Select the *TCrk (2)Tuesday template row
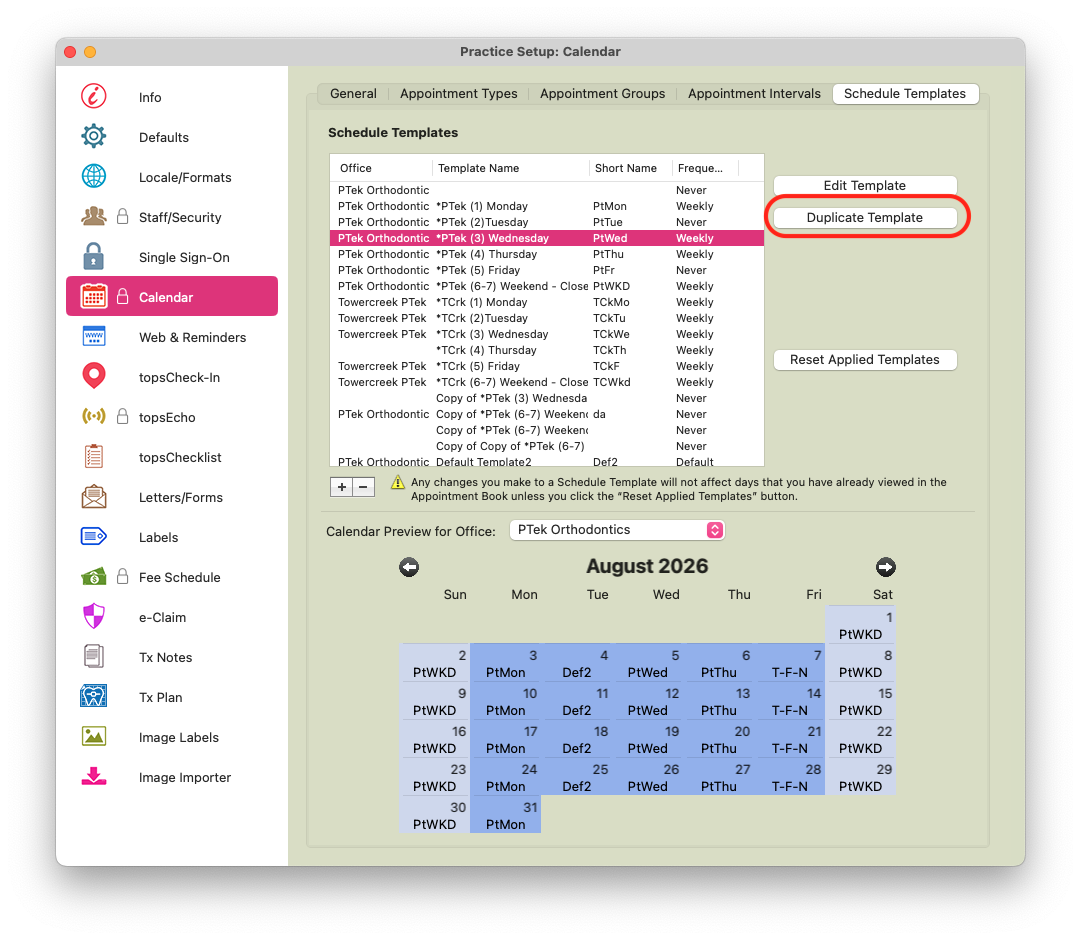This screenshot has width=1081, height=940. point(547,318)
